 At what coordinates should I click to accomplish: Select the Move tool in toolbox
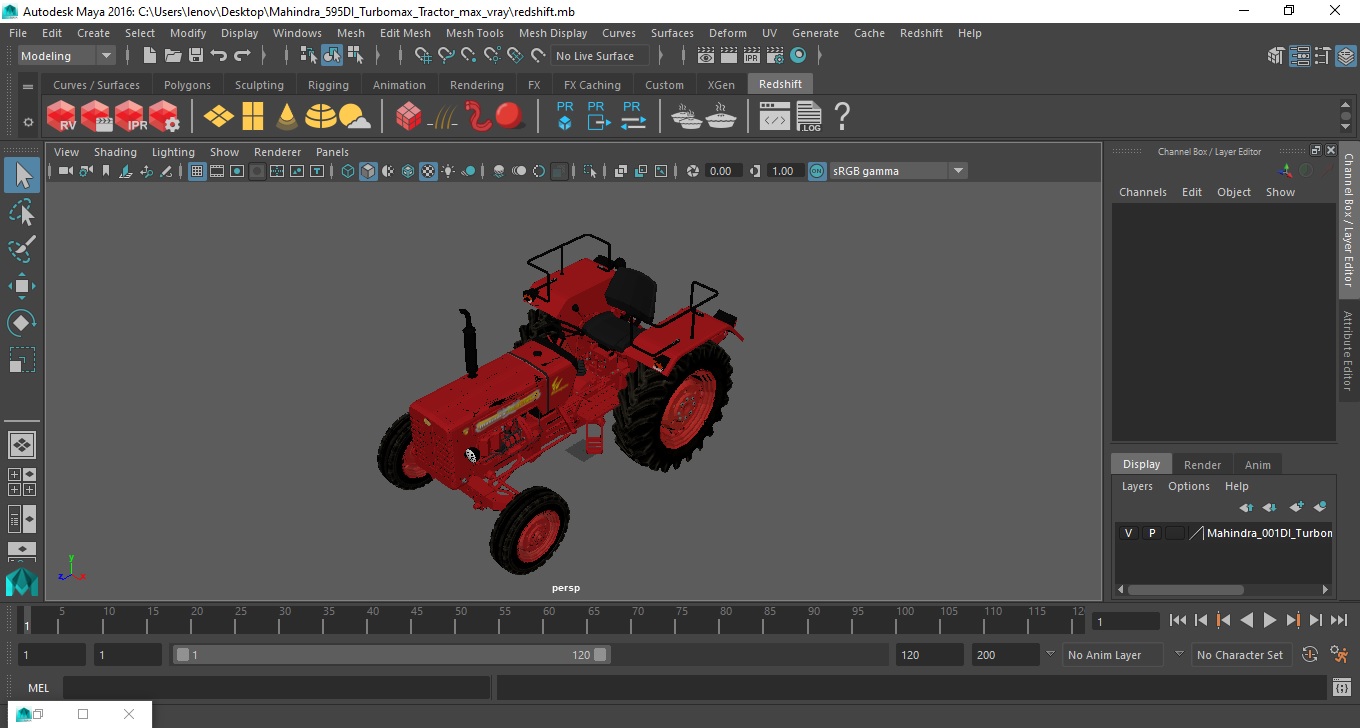(x=22, y=286)
